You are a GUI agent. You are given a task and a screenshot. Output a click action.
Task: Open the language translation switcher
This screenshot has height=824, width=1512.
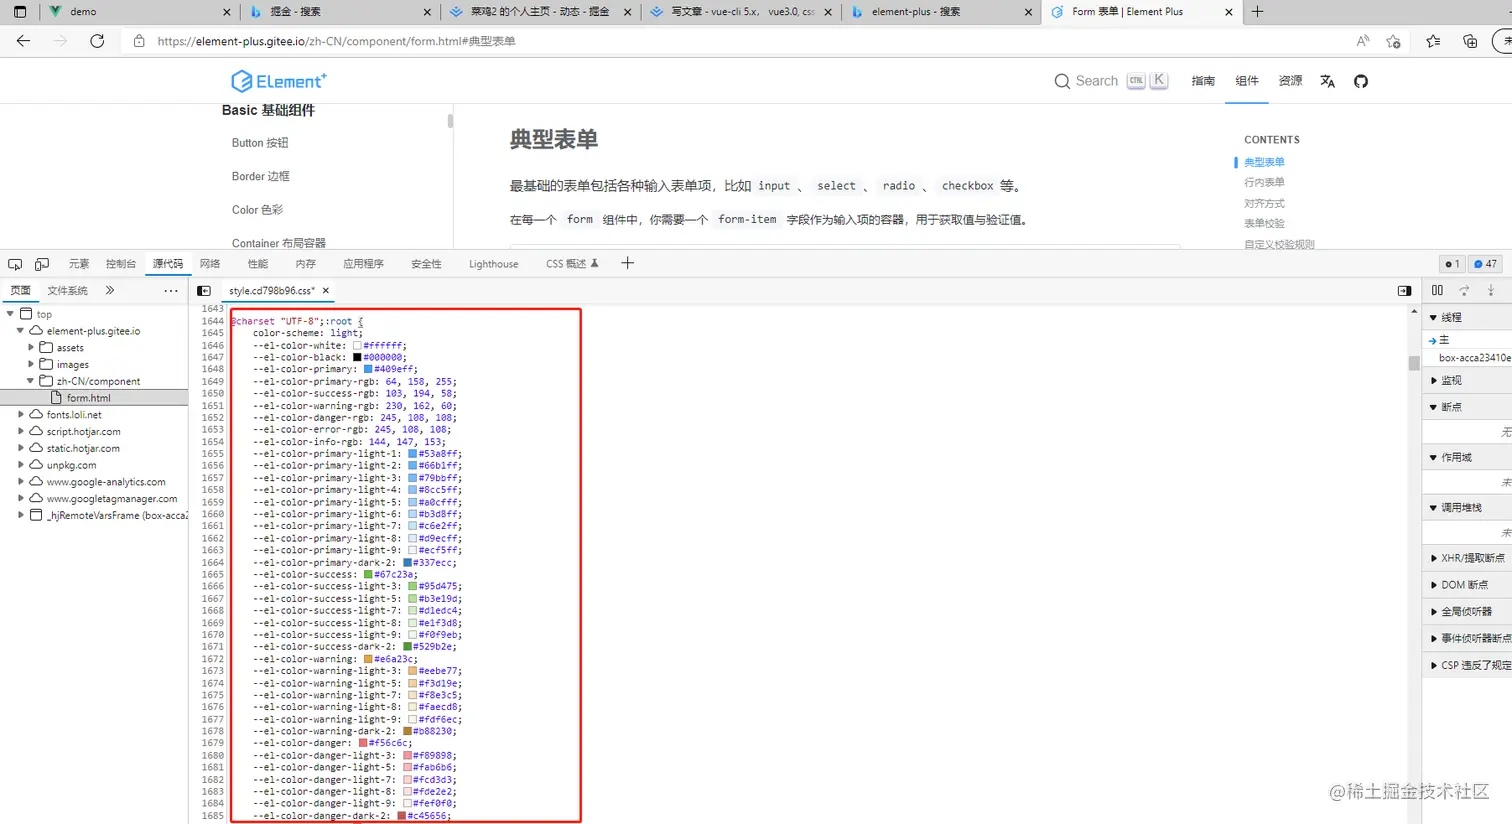point(1327,81)
